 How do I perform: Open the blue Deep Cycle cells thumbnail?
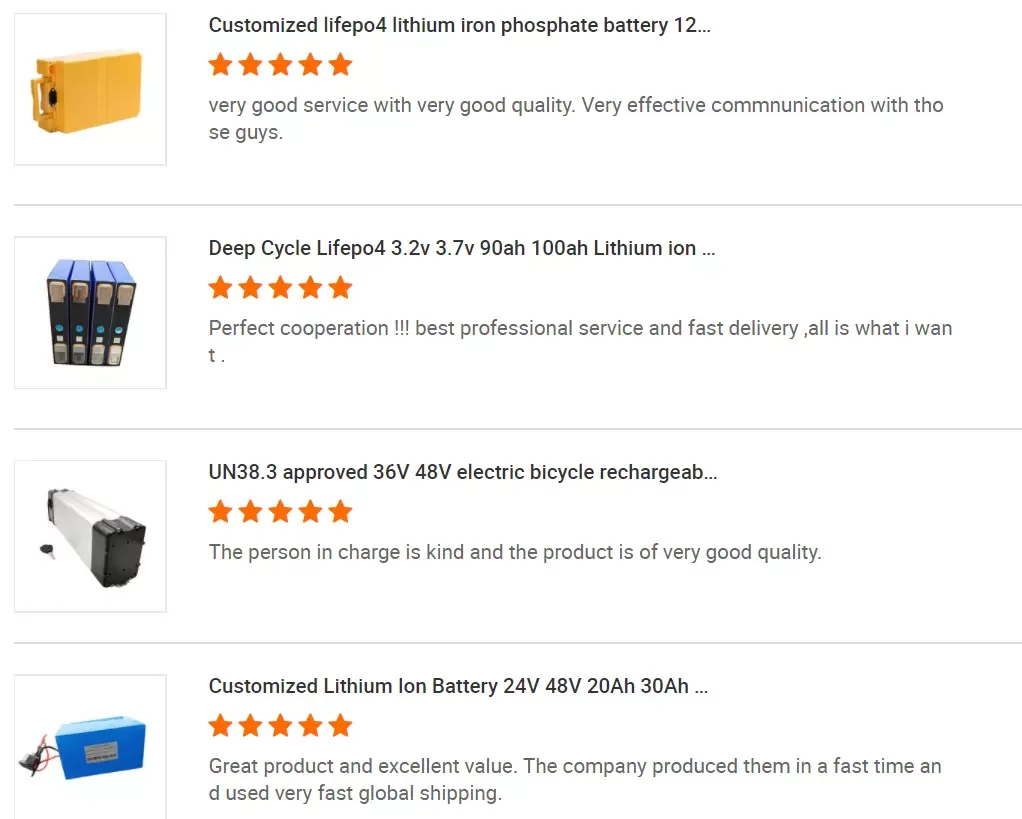tap(90, 312)
